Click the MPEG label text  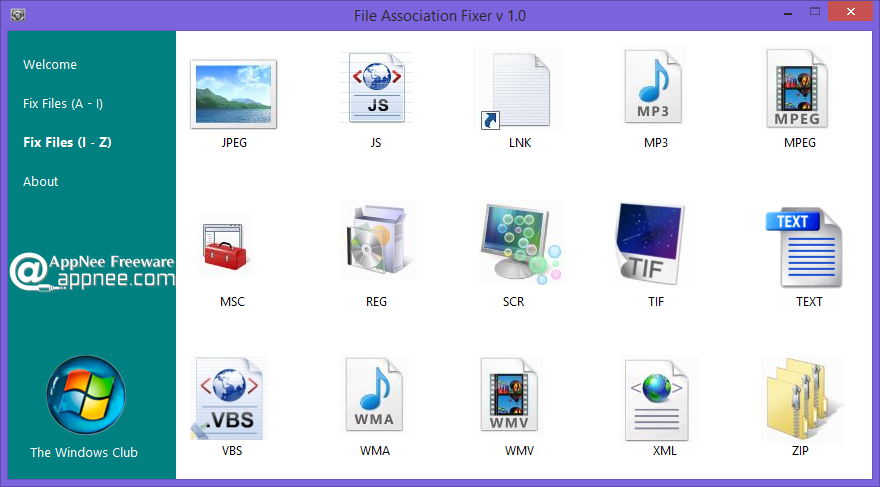[x=800, y=143]
